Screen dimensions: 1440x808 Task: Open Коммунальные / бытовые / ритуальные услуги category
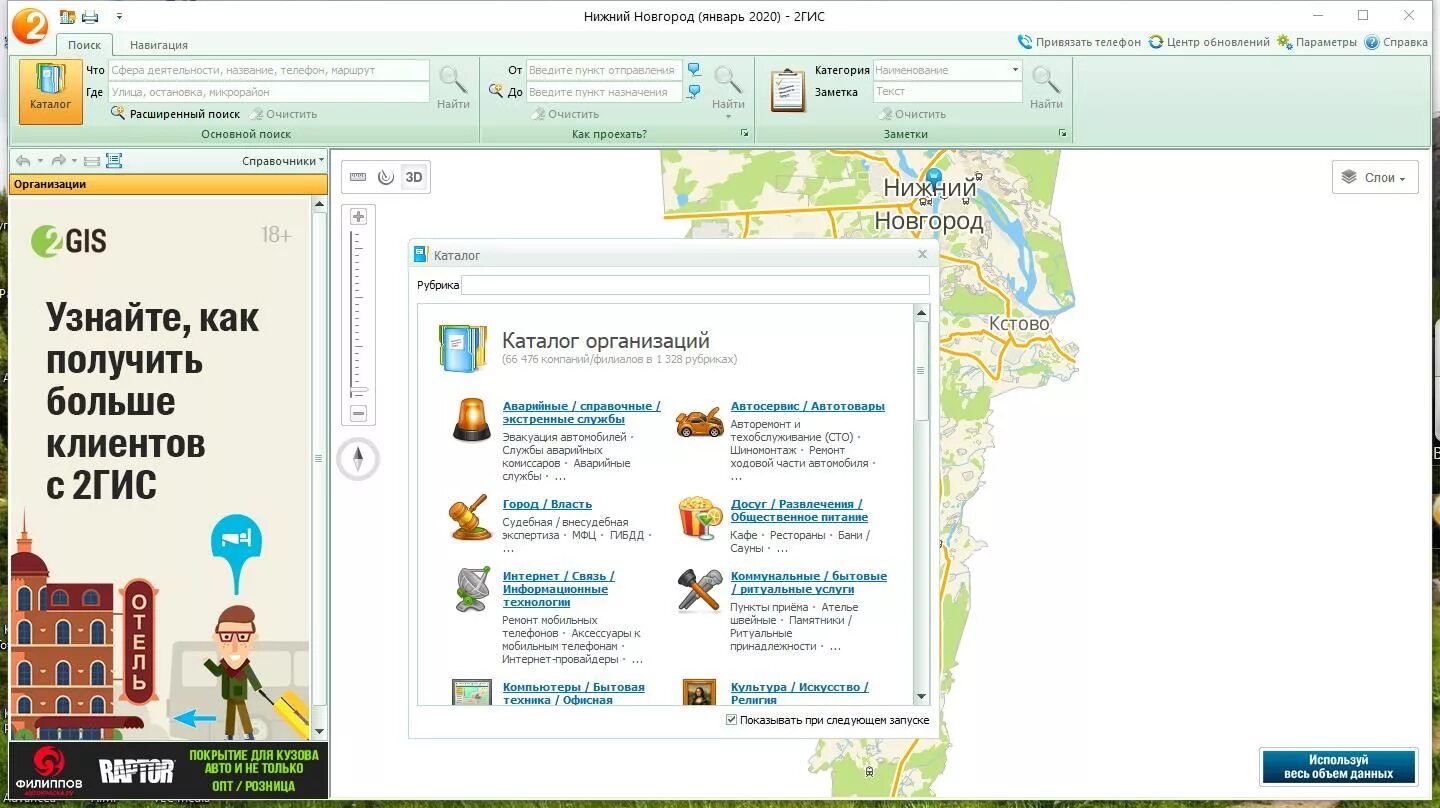tap(809, 582)
